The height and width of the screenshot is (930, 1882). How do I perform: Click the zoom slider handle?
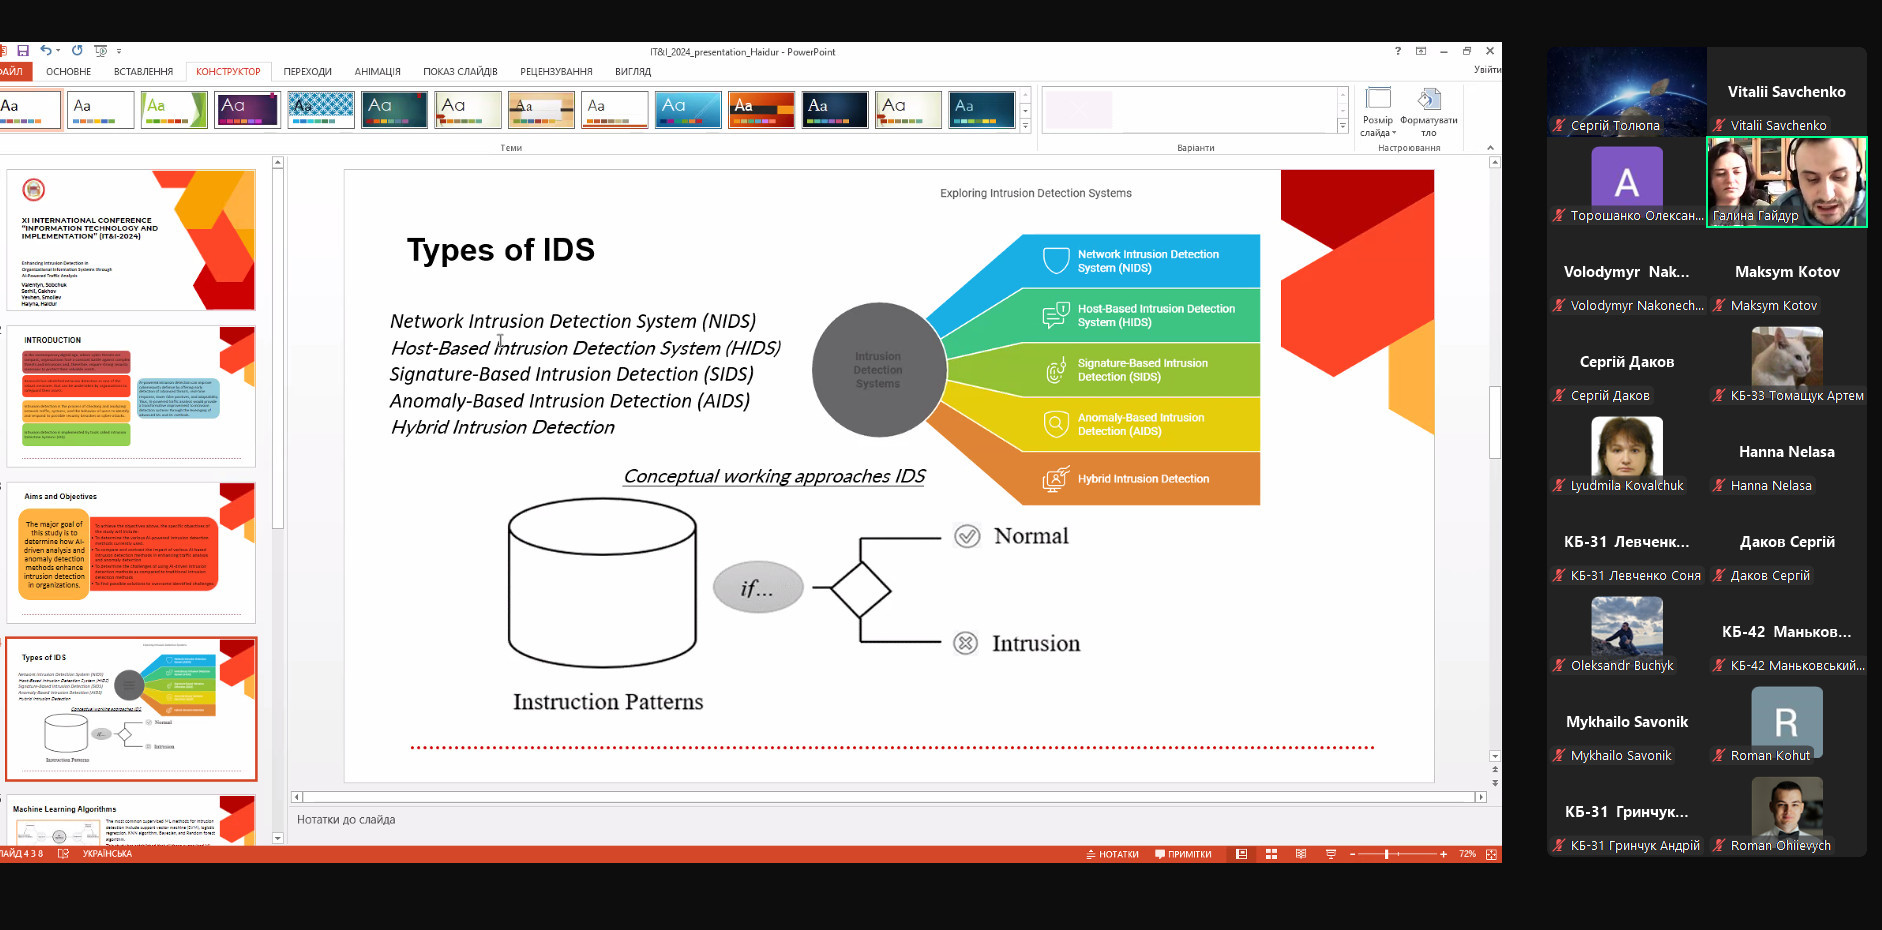point(1386,854)
